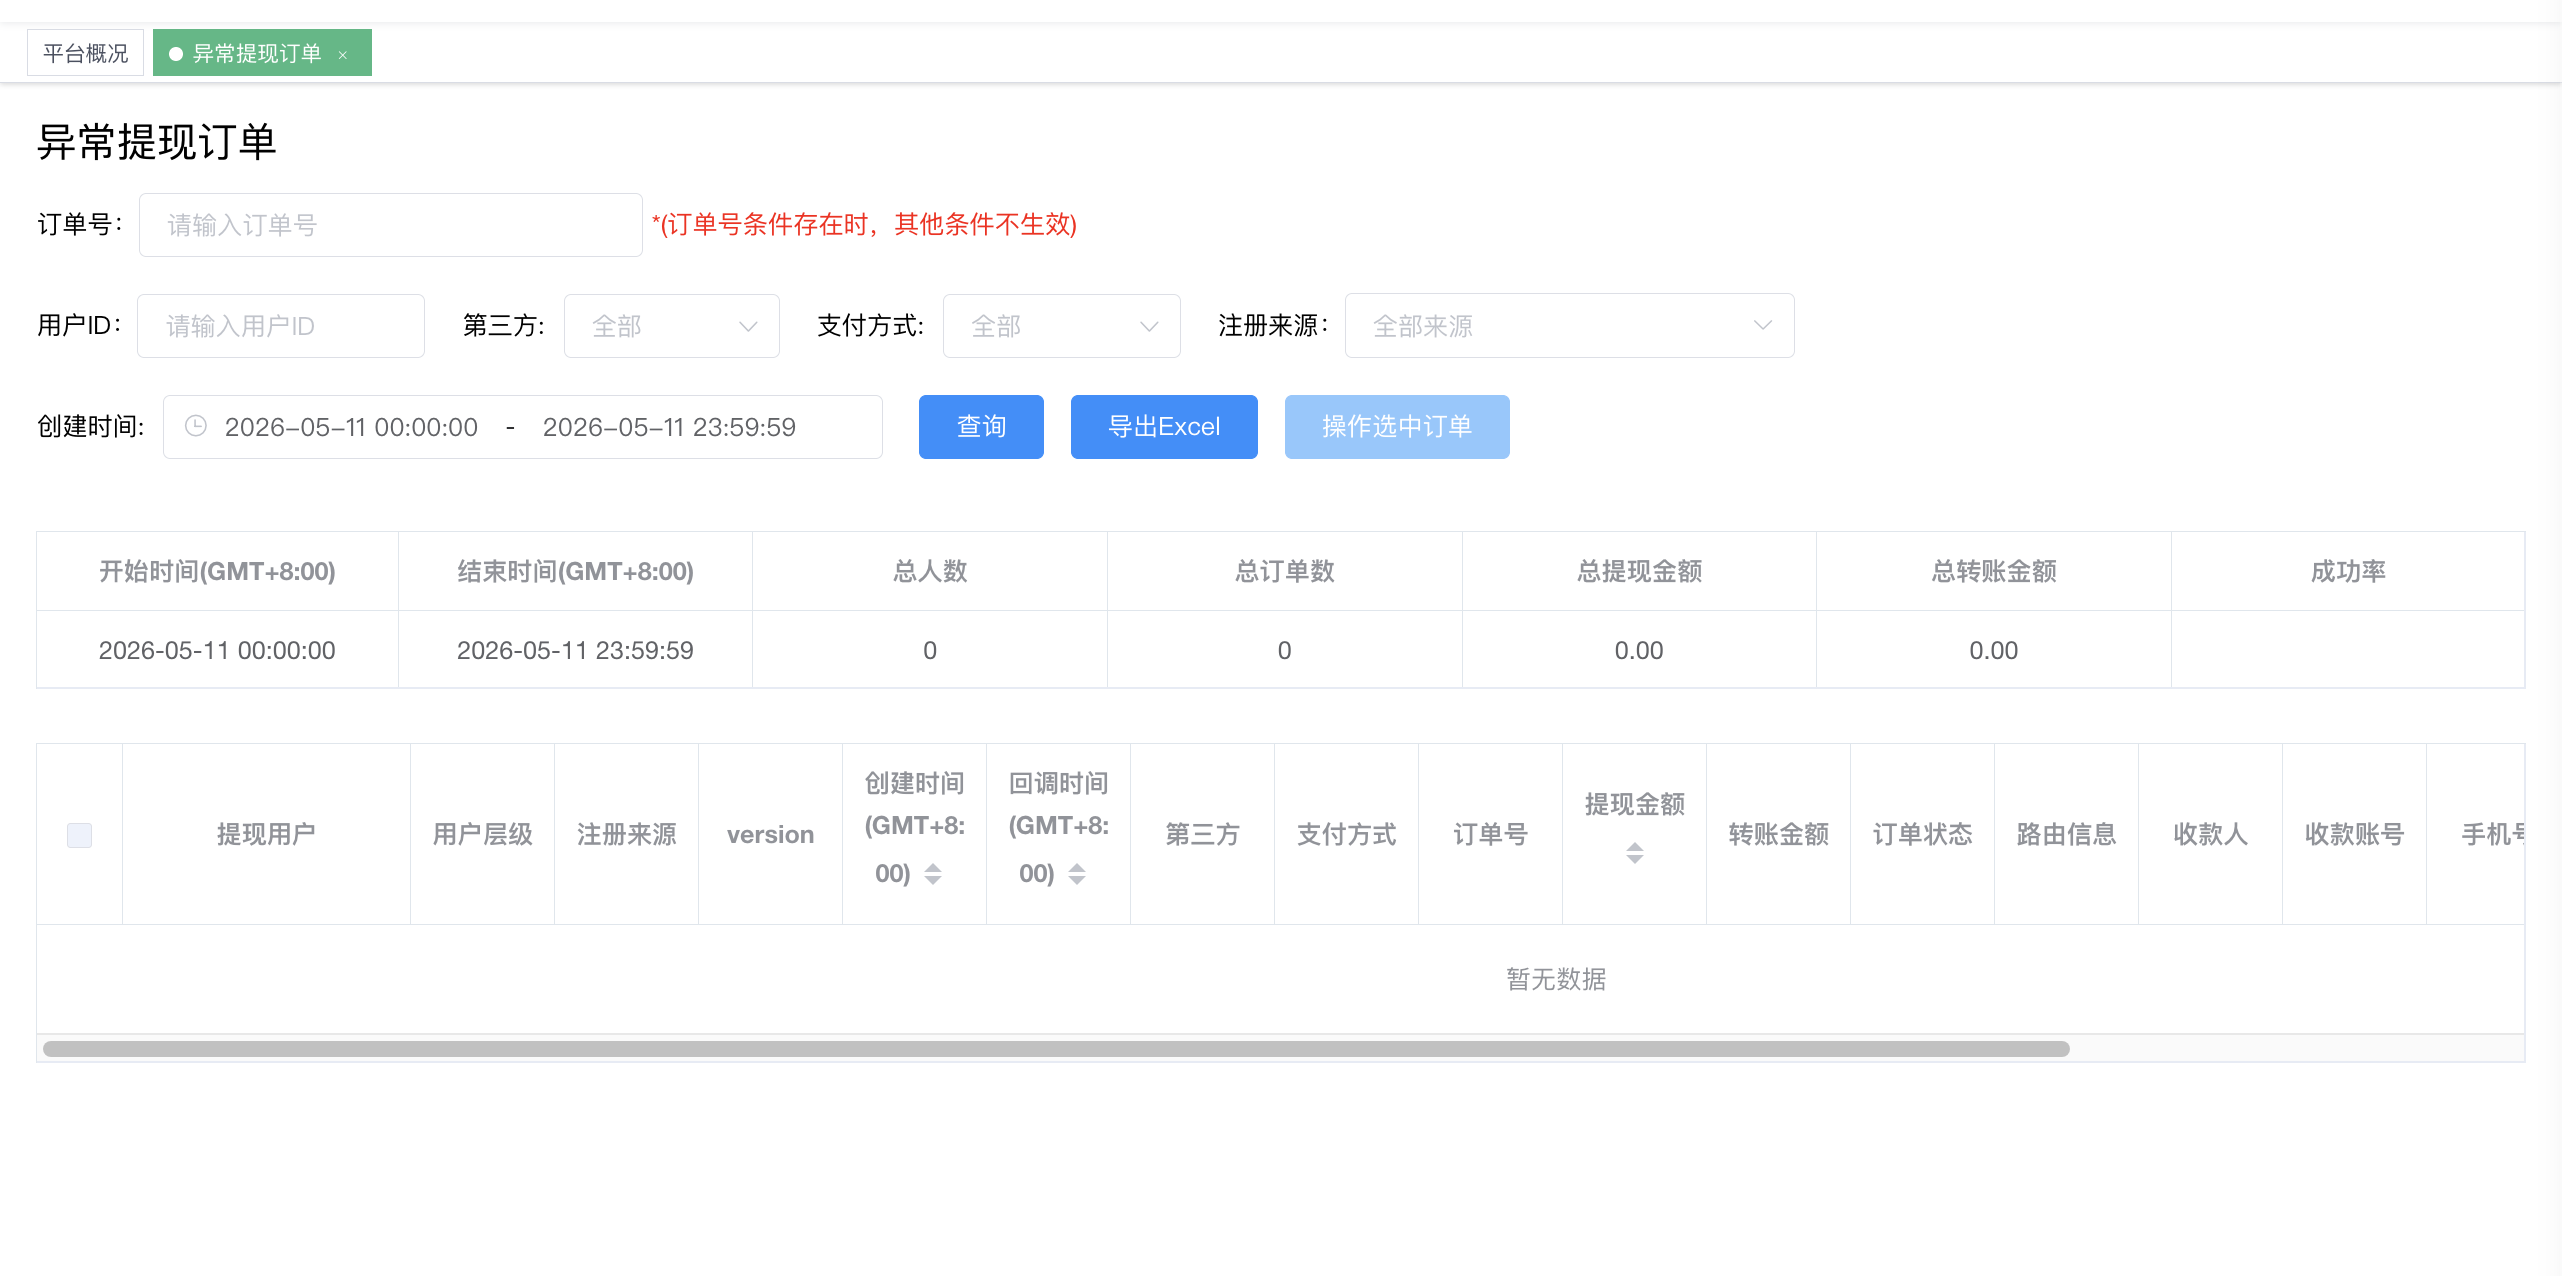The width and height of the screenshot is (2562, 1276).
Task: Click the 支付方式 table column header
Action: (1346, 834)
